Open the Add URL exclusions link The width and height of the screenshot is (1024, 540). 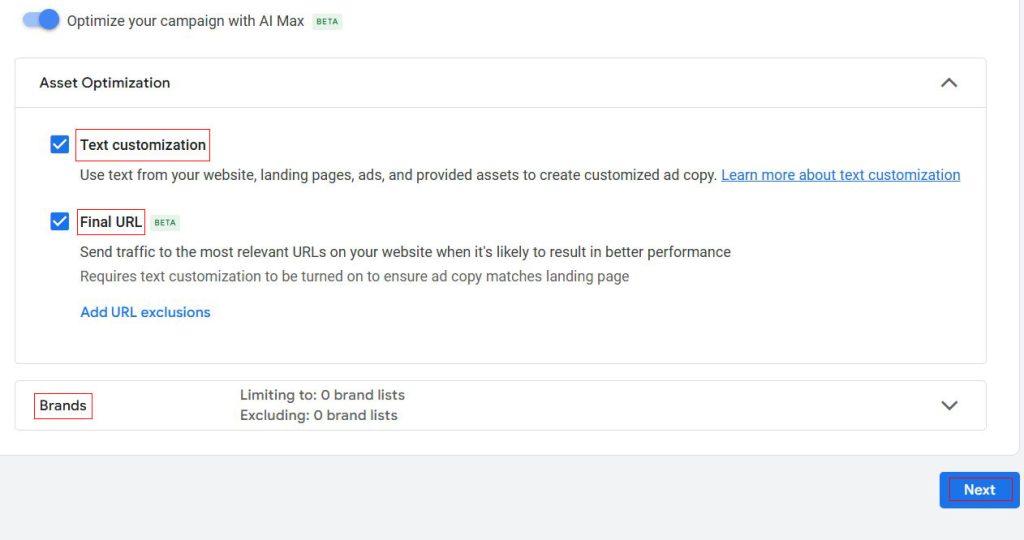pos(145,312)
